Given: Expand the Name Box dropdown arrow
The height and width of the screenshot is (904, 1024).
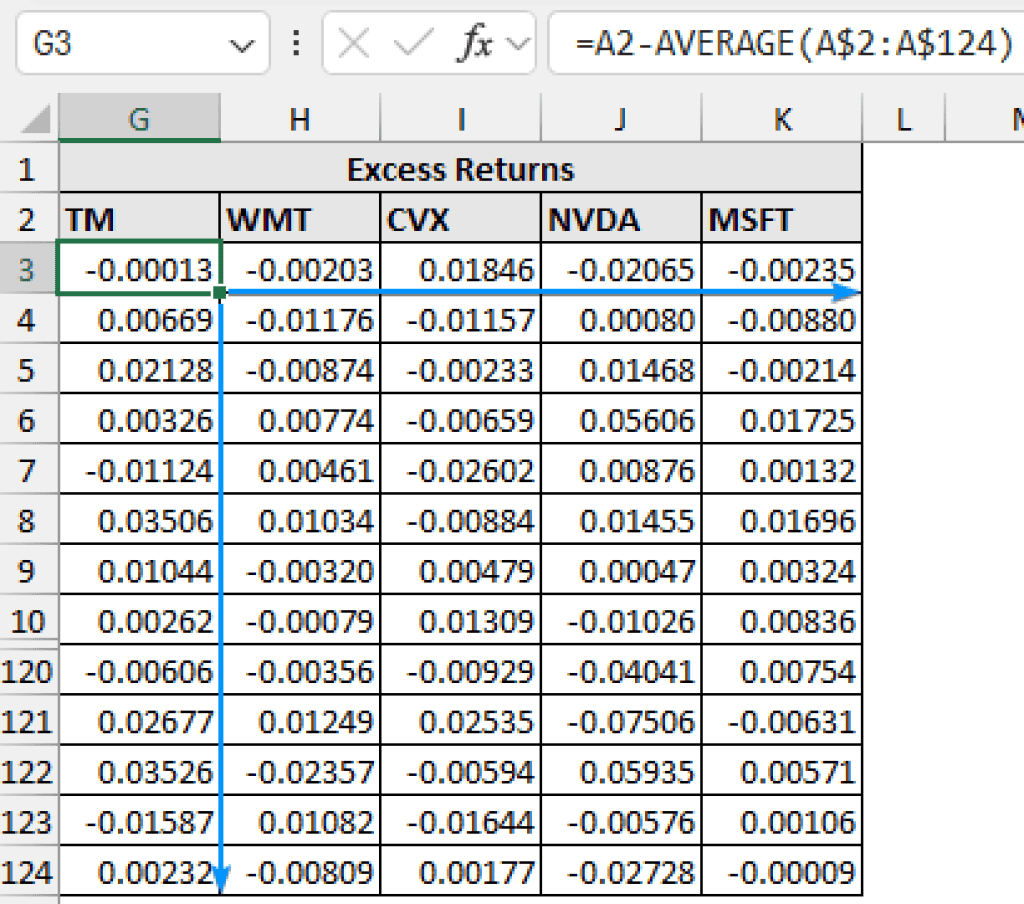Looking at the screenshot, I should coord(241,45).
